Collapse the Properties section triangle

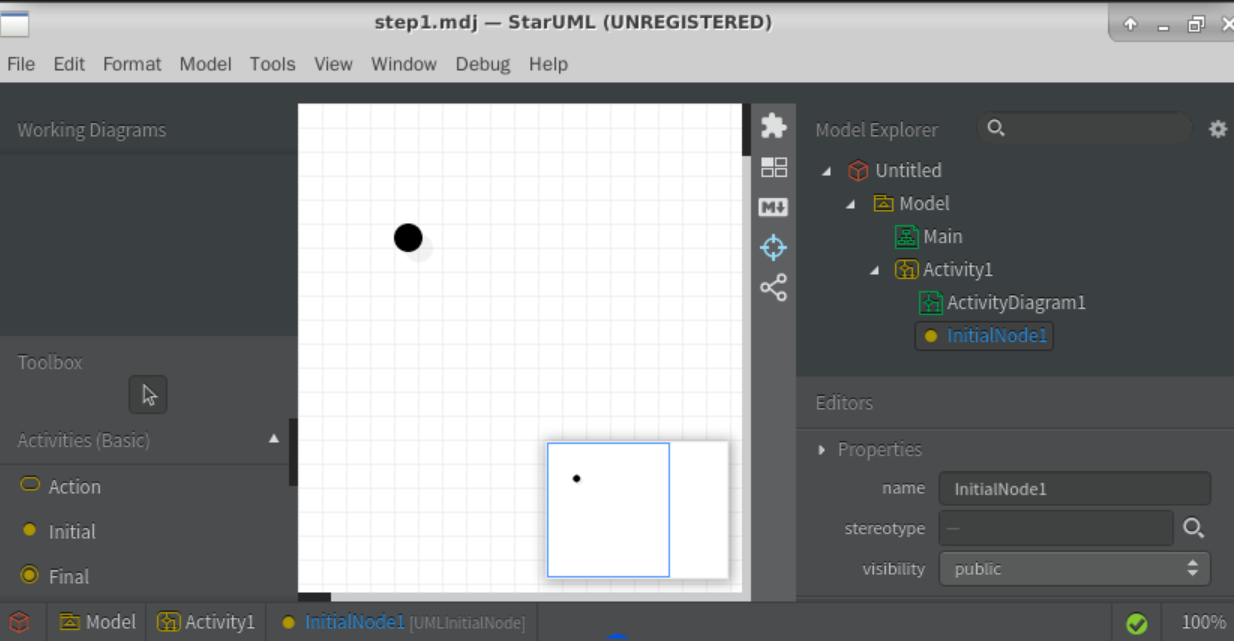point(822,450)
